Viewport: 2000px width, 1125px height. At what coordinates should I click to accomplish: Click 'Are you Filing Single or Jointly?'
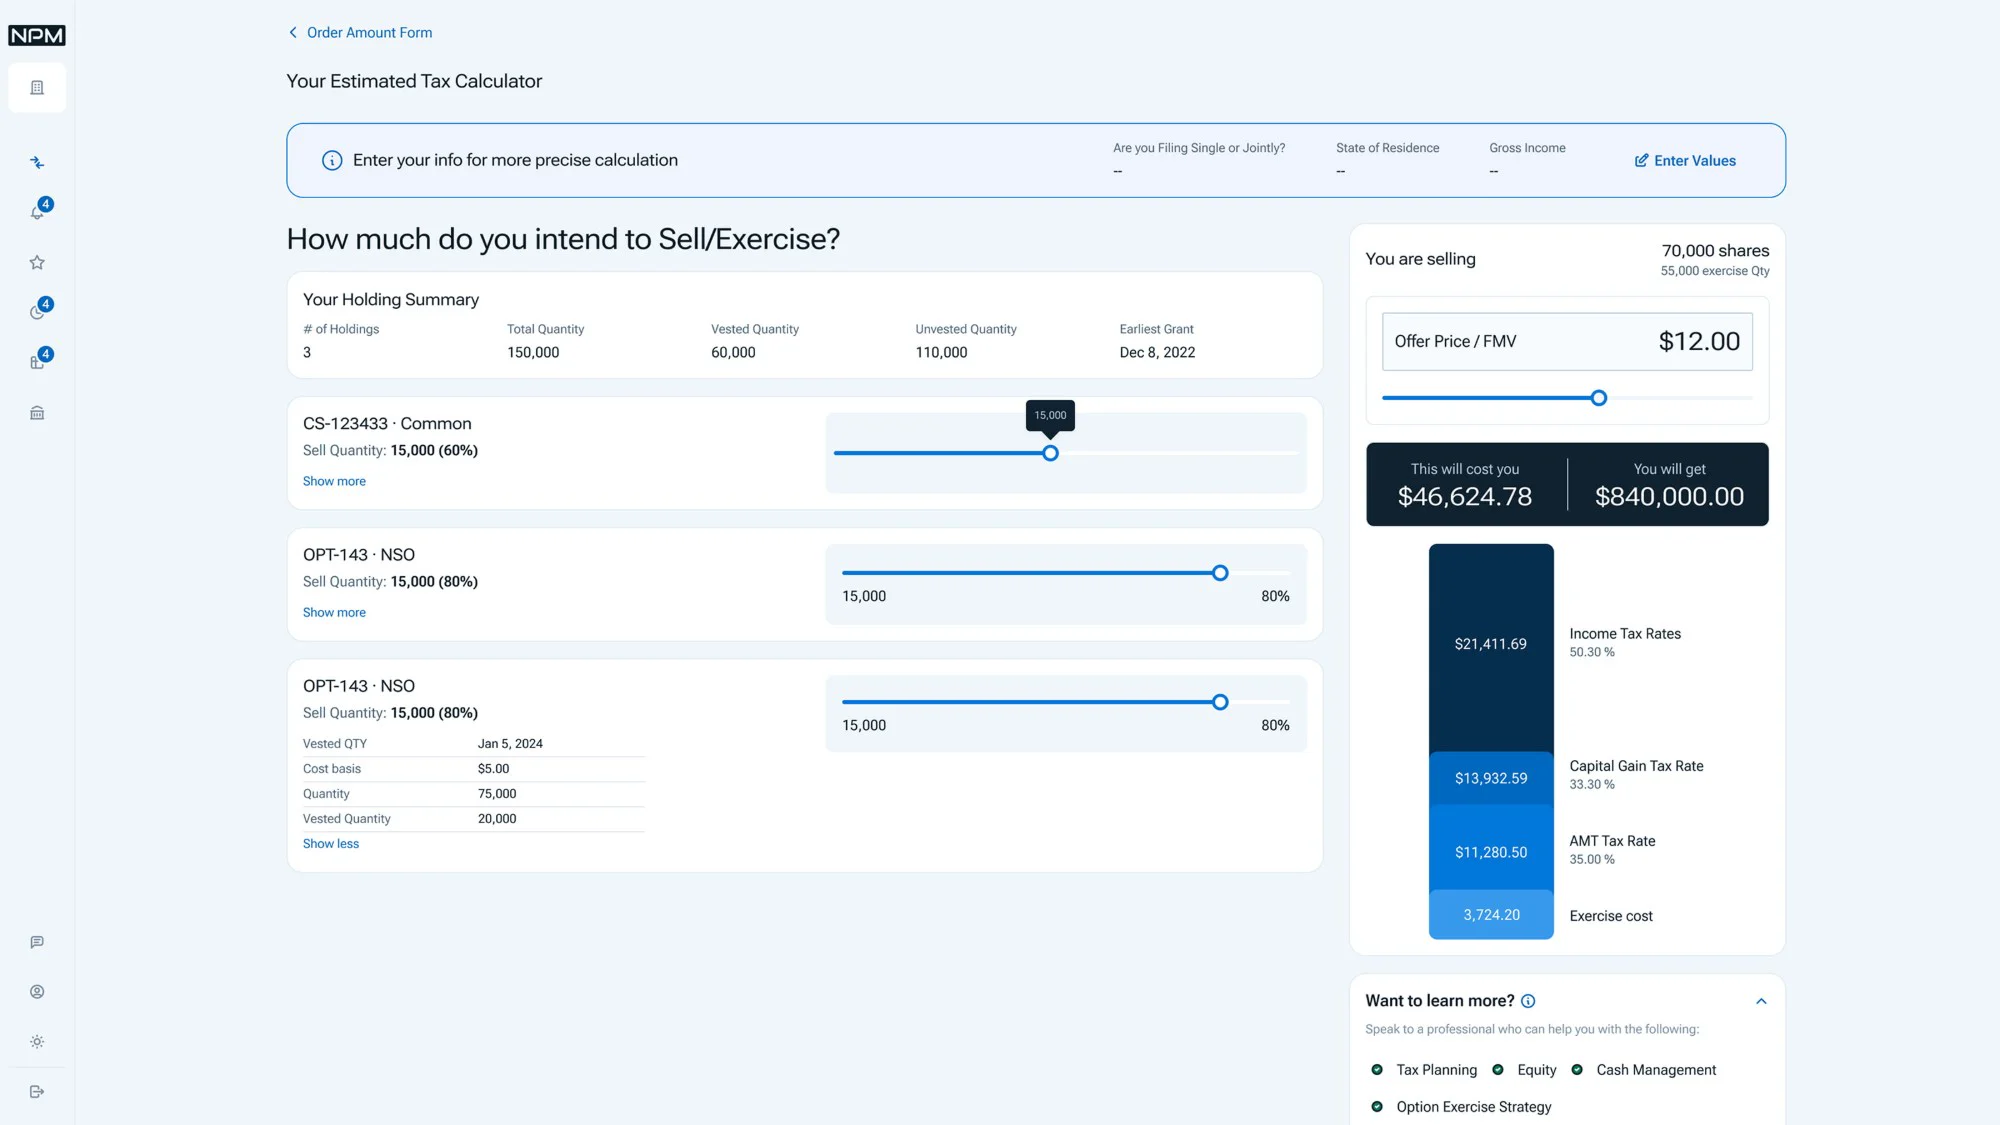coord(1199,148)
